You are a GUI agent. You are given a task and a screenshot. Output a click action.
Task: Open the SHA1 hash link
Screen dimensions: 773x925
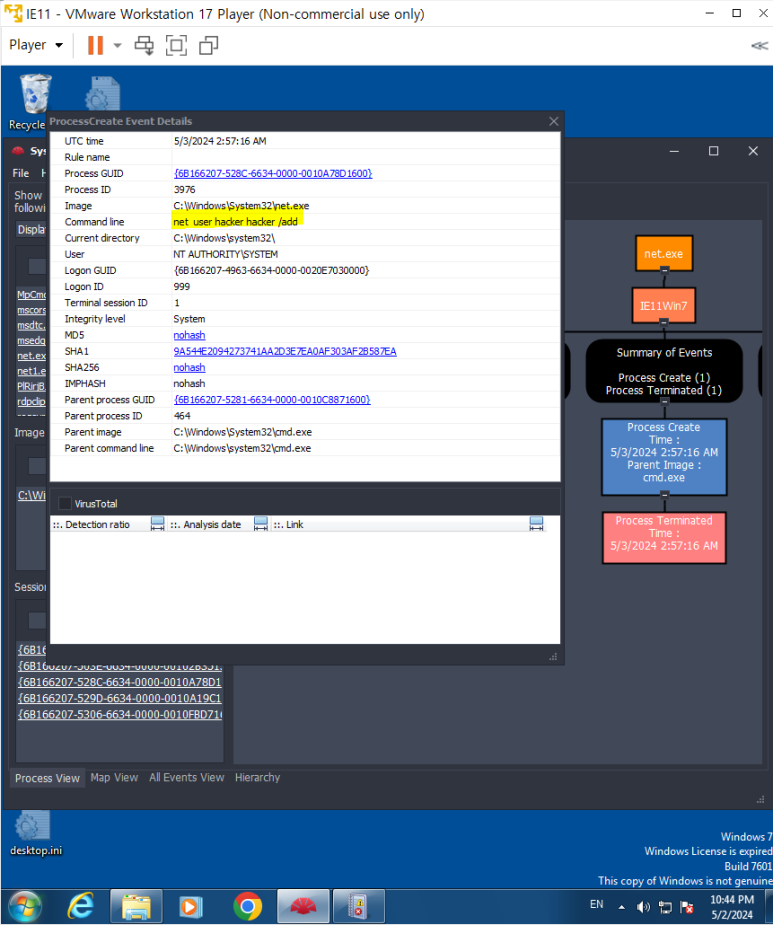click(285, 351)
